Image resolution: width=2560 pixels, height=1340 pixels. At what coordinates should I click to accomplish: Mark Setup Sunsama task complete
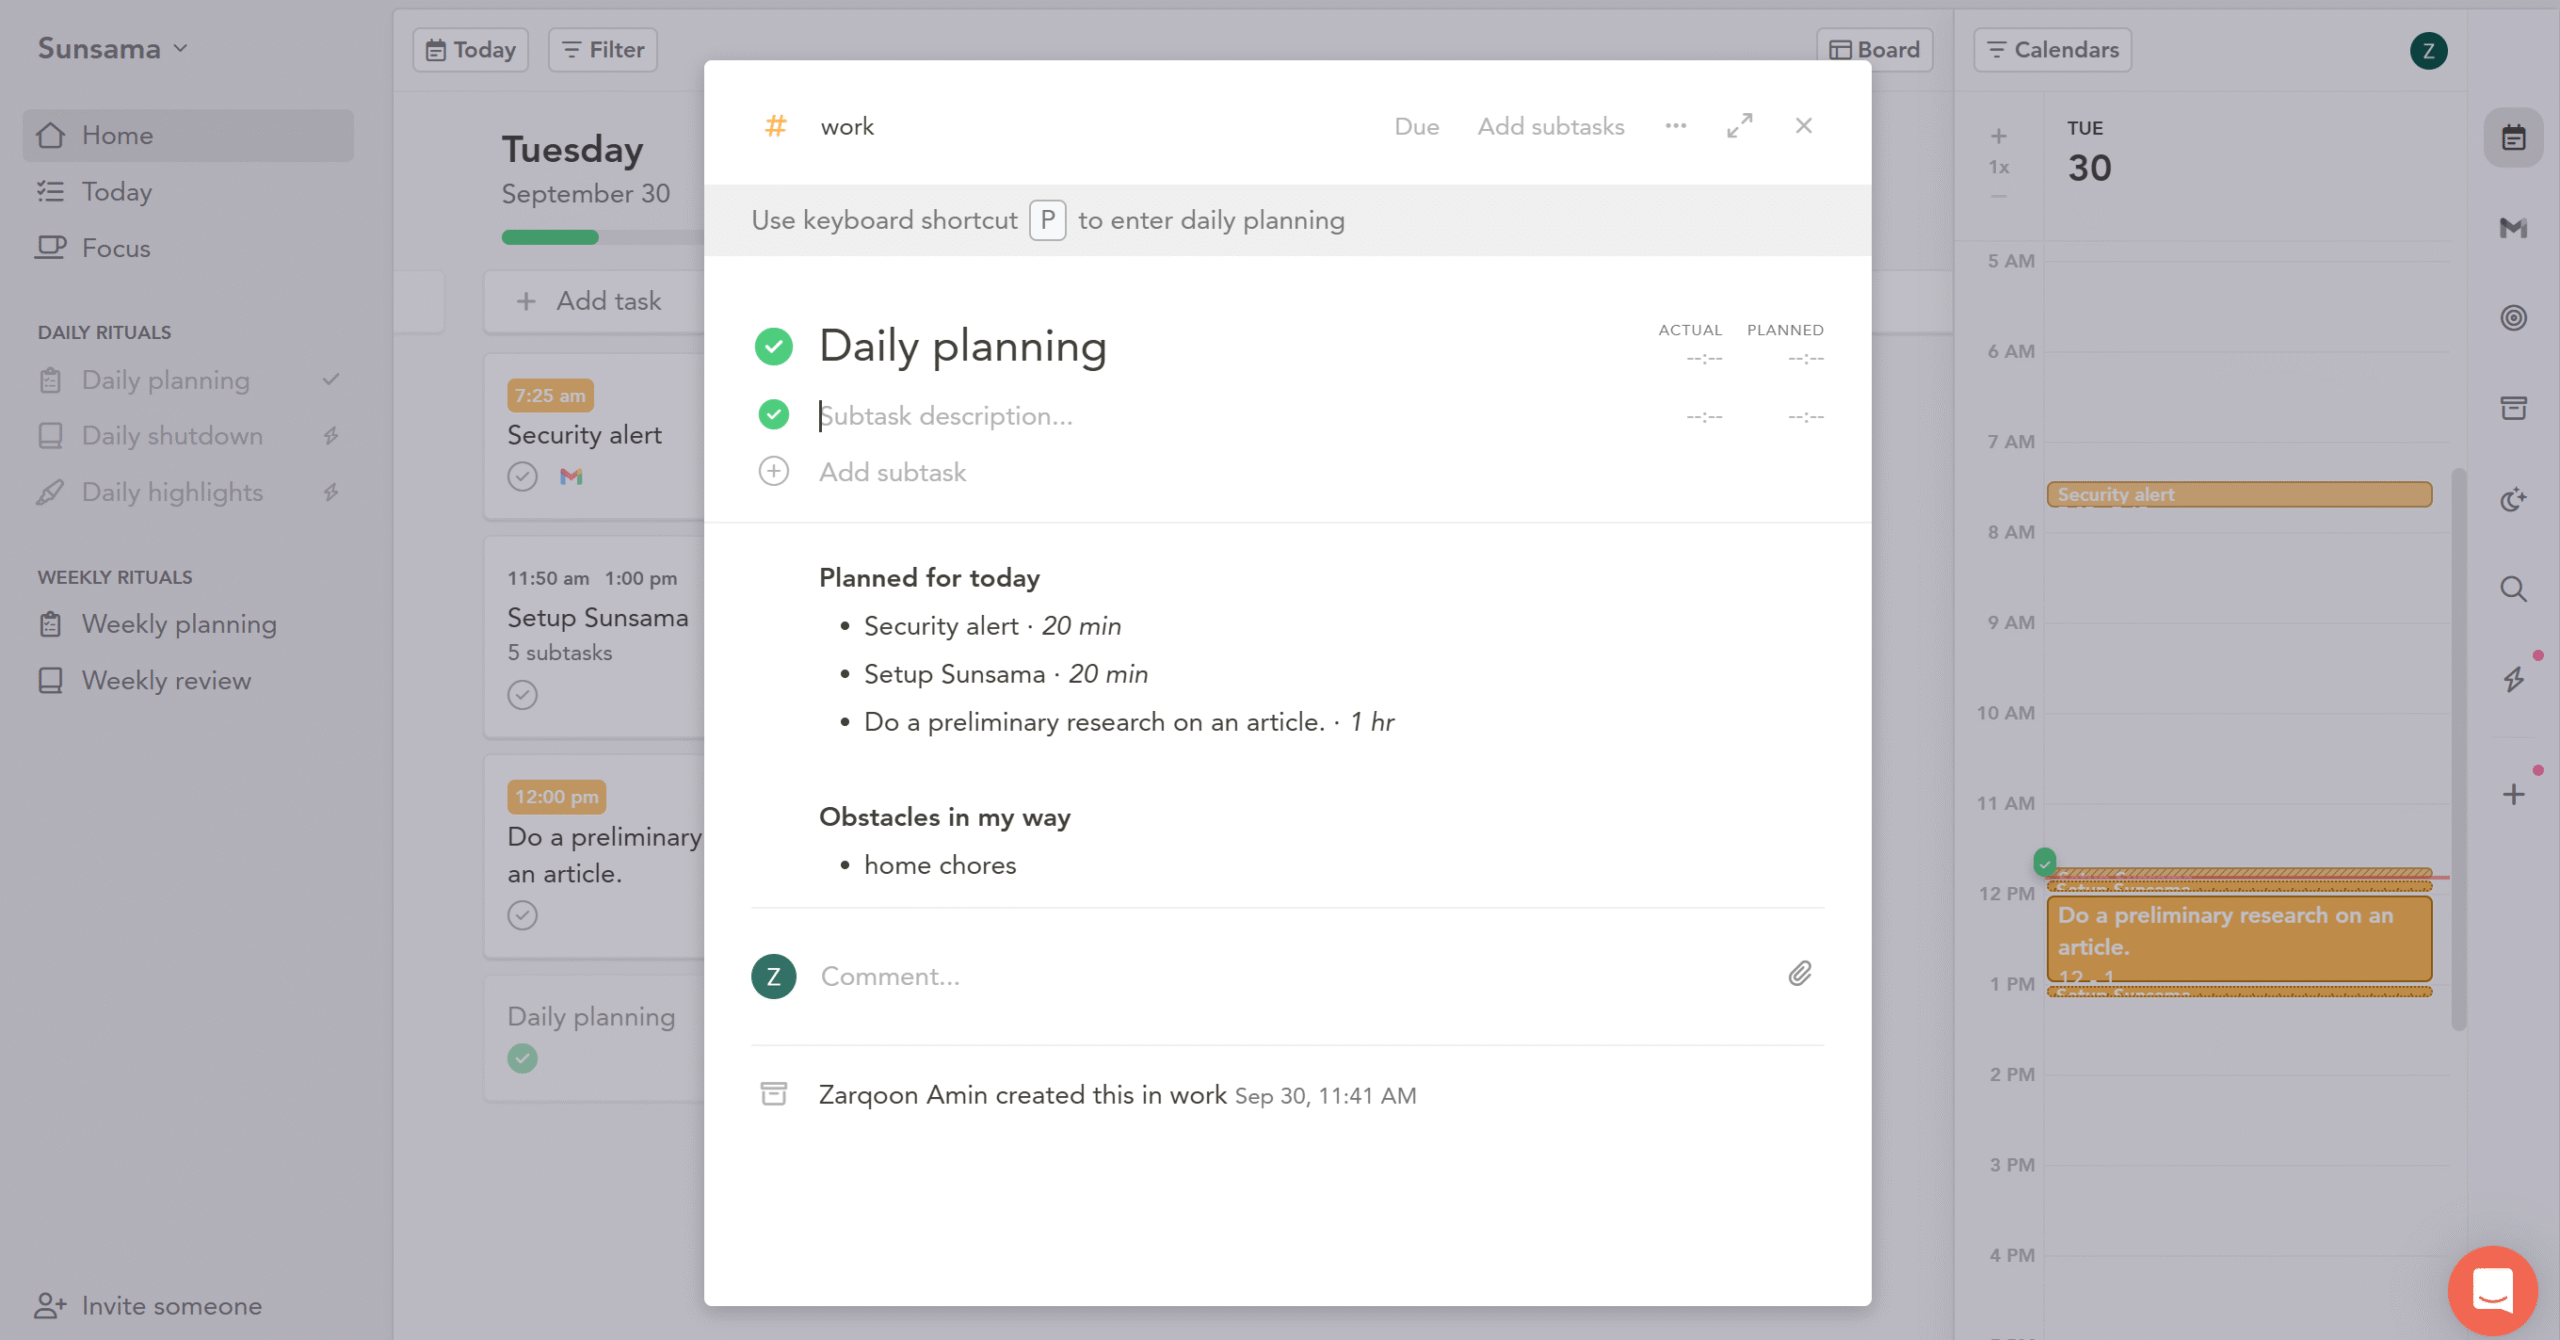pyautogui.click(x=522, y=694)
